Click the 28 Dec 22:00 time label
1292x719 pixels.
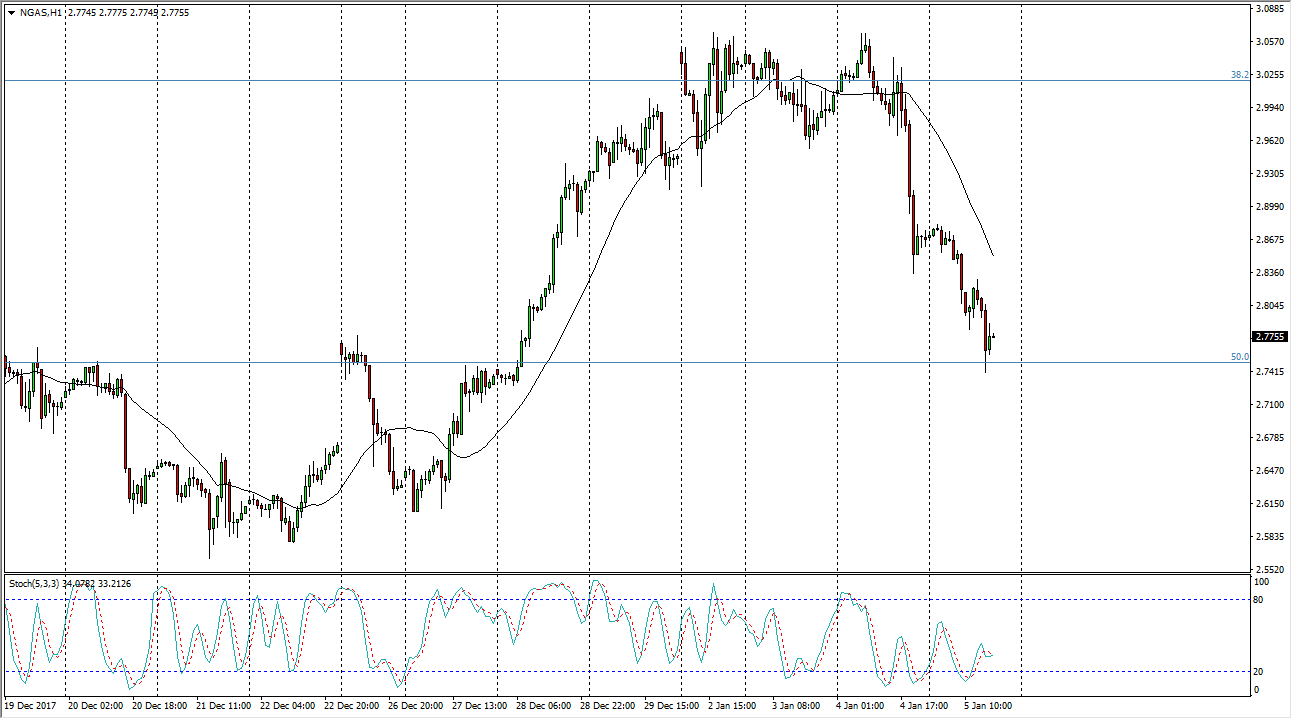606,706
